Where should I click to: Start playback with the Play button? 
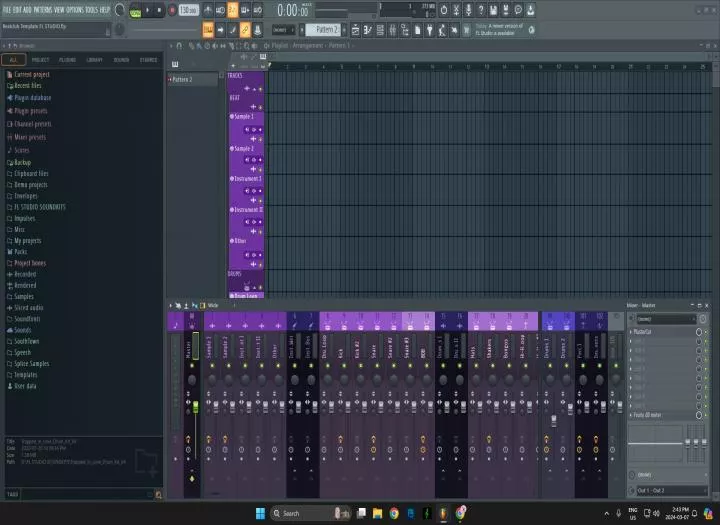pos(147,10)
